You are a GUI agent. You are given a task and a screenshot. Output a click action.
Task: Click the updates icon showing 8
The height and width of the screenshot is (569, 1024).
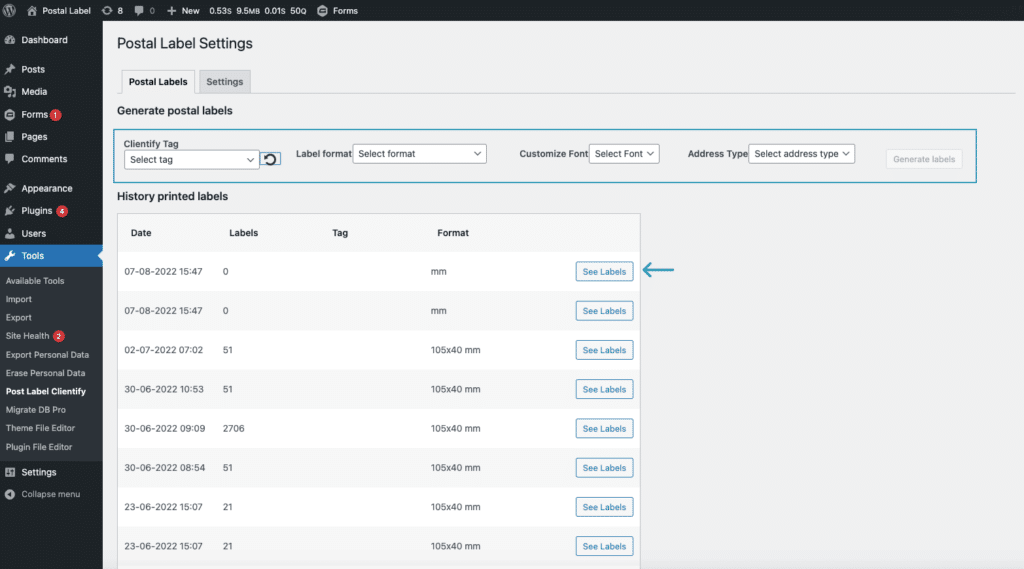pos(107,10)
